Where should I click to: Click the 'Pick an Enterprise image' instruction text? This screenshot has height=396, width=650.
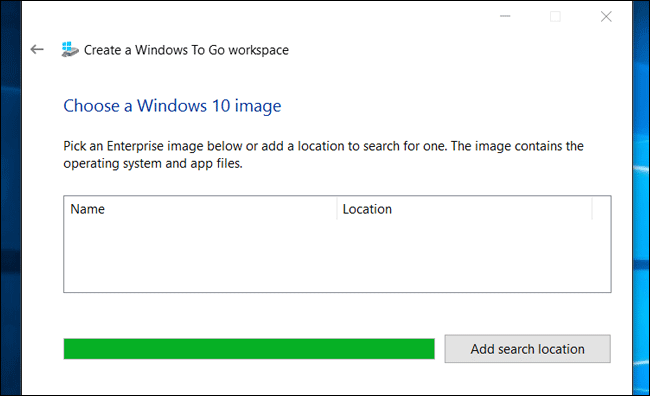pyautogui.click(x=323, y=155)
